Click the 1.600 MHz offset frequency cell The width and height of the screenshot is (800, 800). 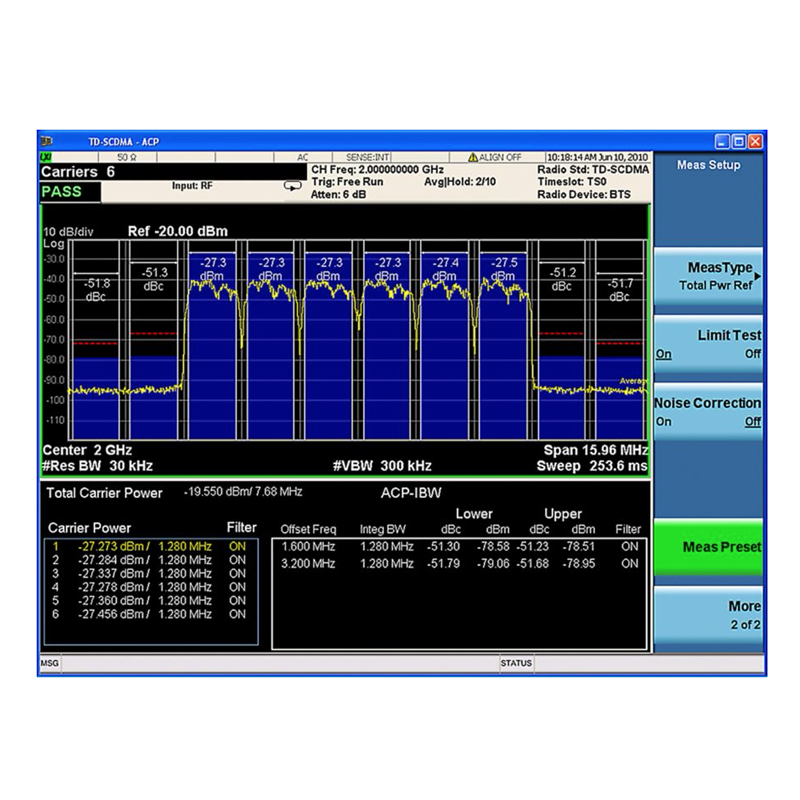pos(308,546)
